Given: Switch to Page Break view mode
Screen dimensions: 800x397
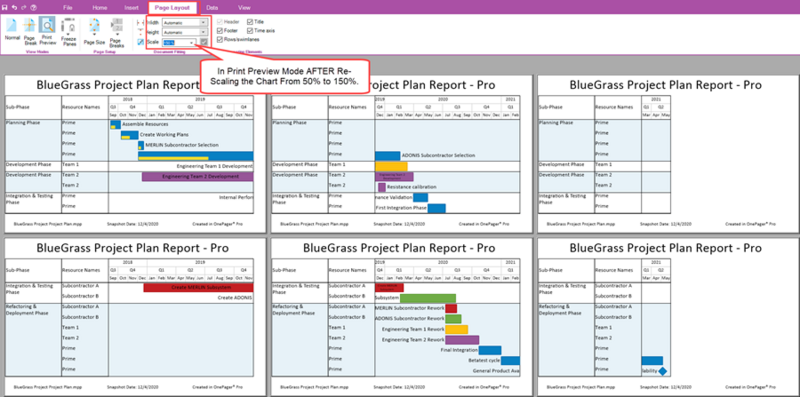Looking at the screenshot, I should pyautogui.click(x=30, y=31).
